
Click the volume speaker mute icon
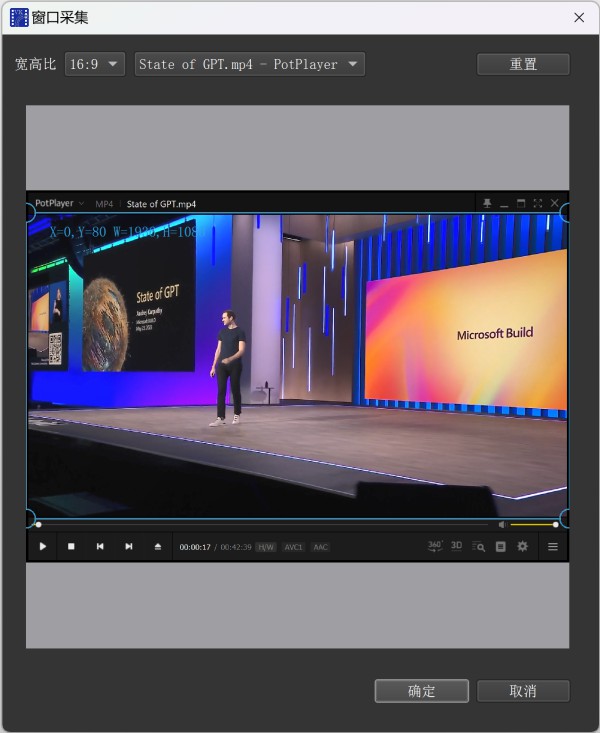coord(502,525)
